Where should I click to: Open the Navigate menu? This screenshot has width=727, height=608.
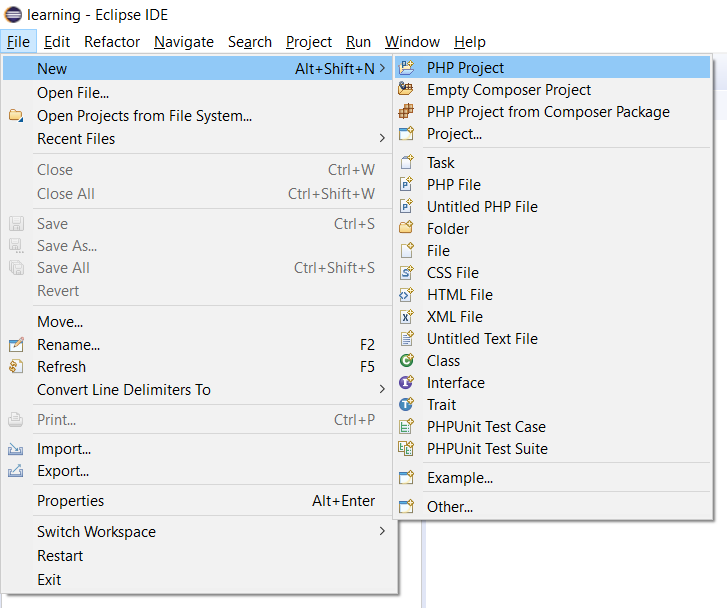pyautogui.click(x=184, y=42)
